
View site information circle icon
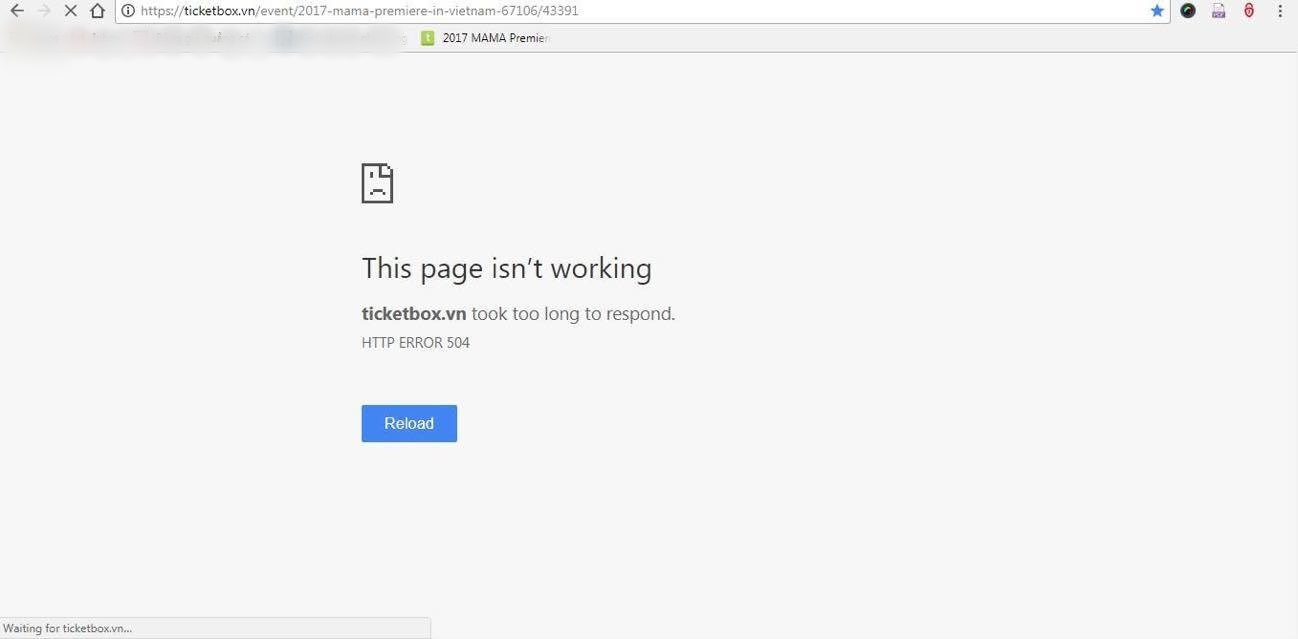[128, 11]
